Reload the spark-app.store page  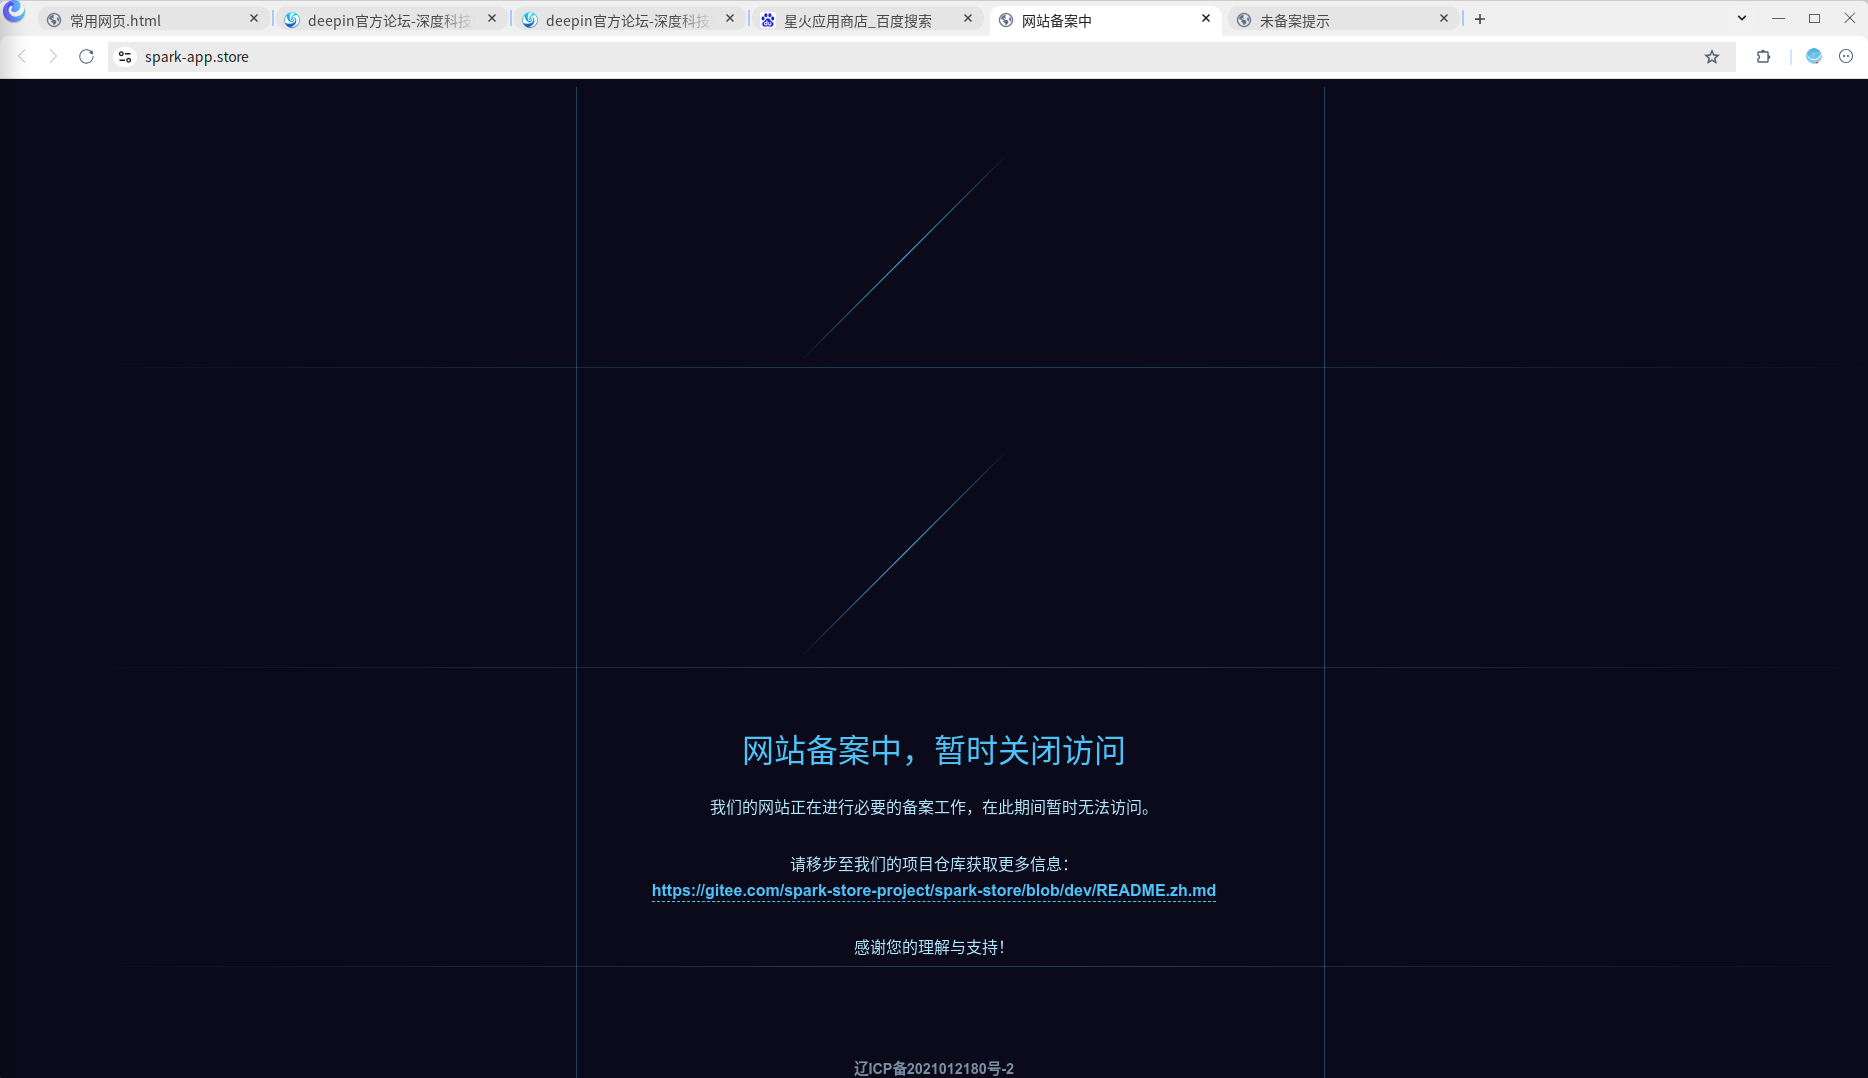(87, 57)
